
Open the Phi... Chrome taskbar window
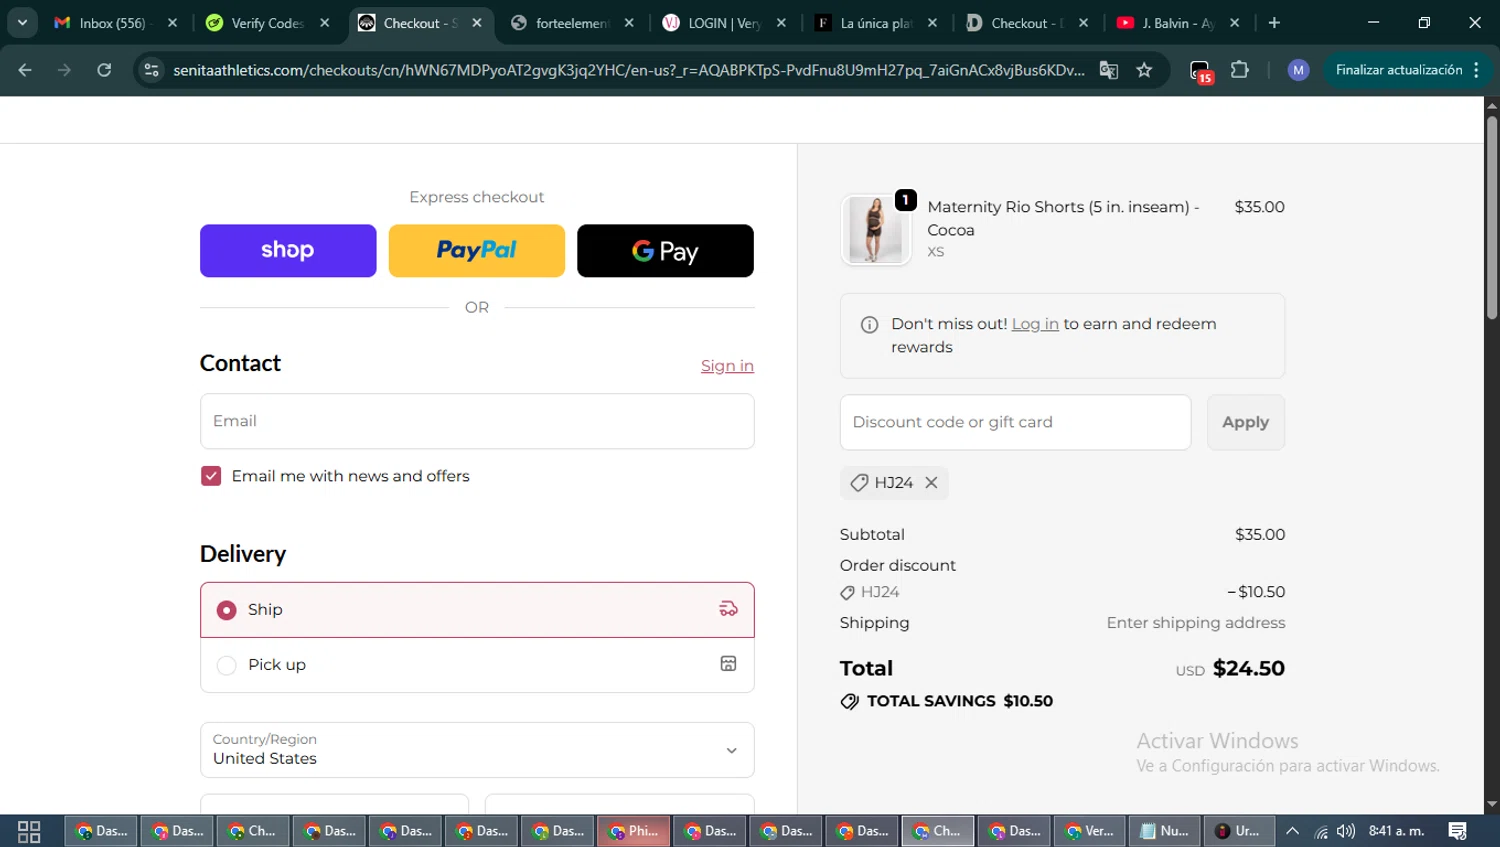[x=633, y=831]
